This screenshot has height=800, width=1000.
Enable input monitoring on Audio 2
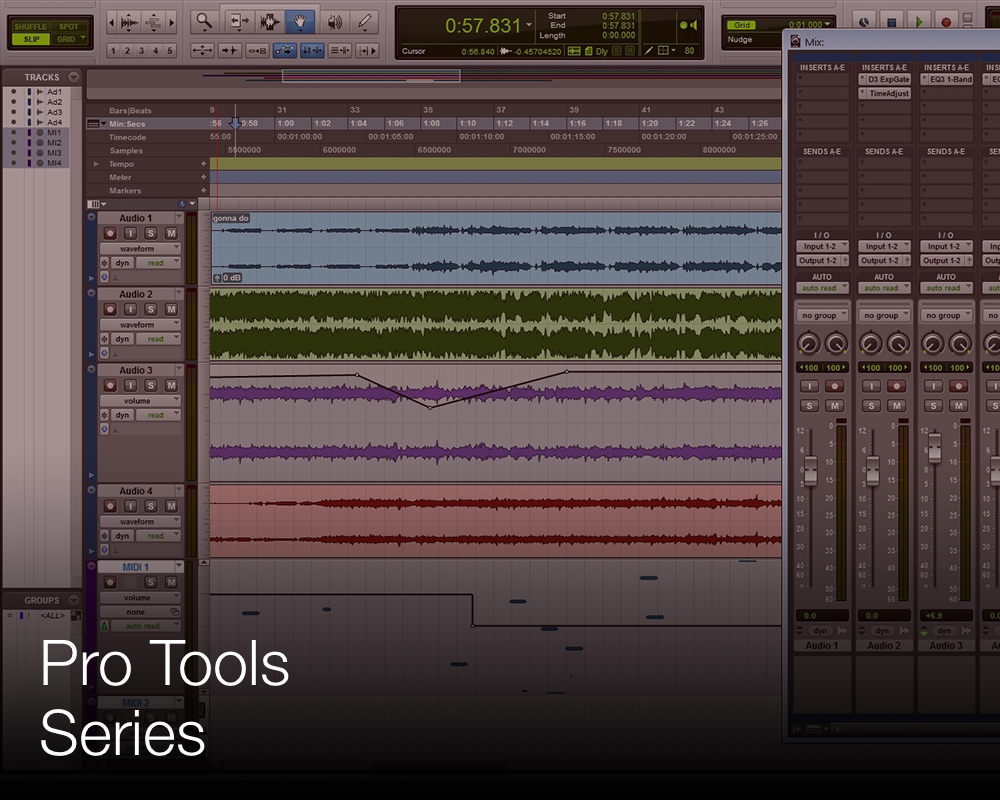130,309
